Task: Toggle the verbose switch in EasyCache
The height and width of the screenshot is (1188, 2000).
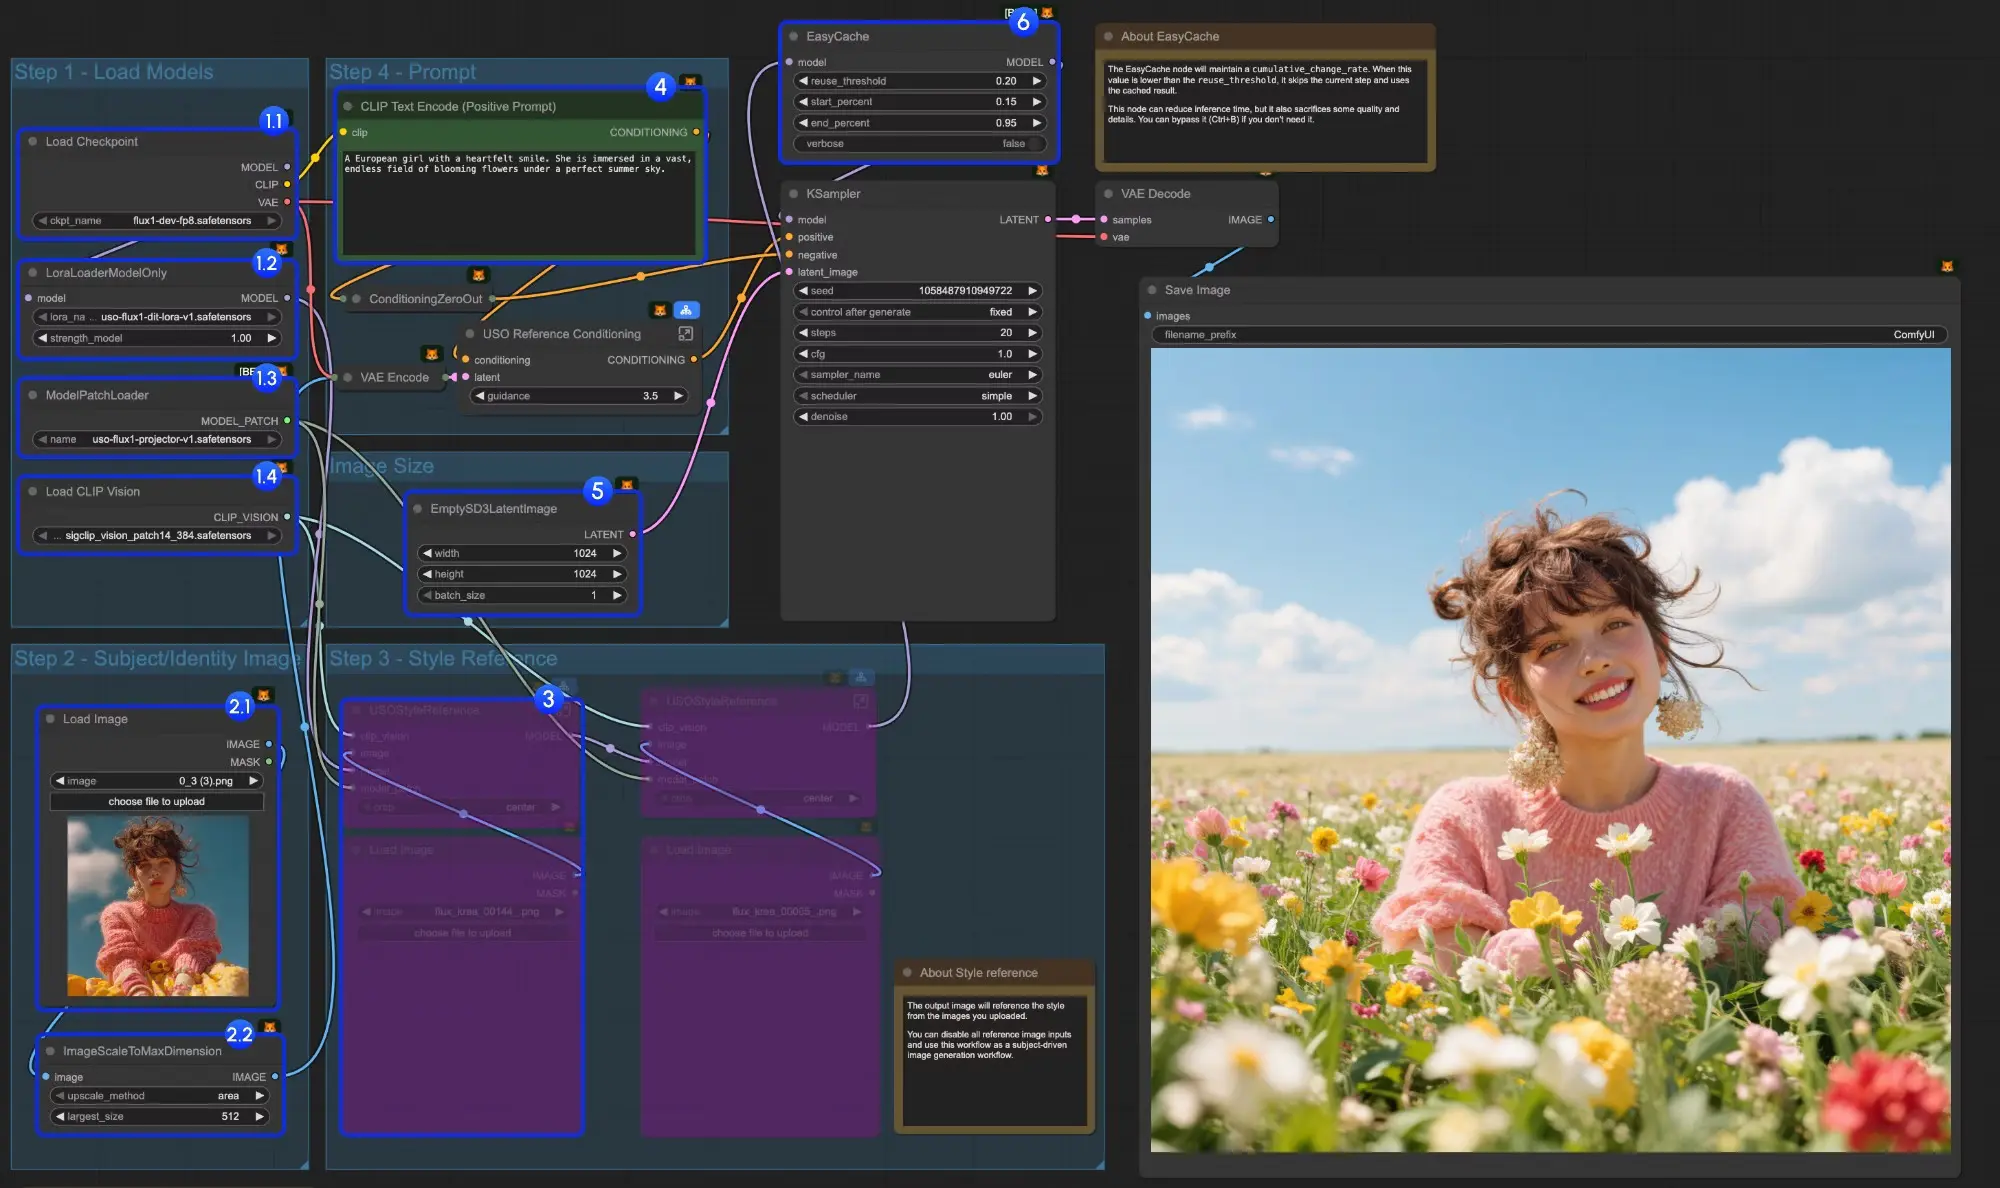Action: pyautogui.click(x=1034, y=144)
